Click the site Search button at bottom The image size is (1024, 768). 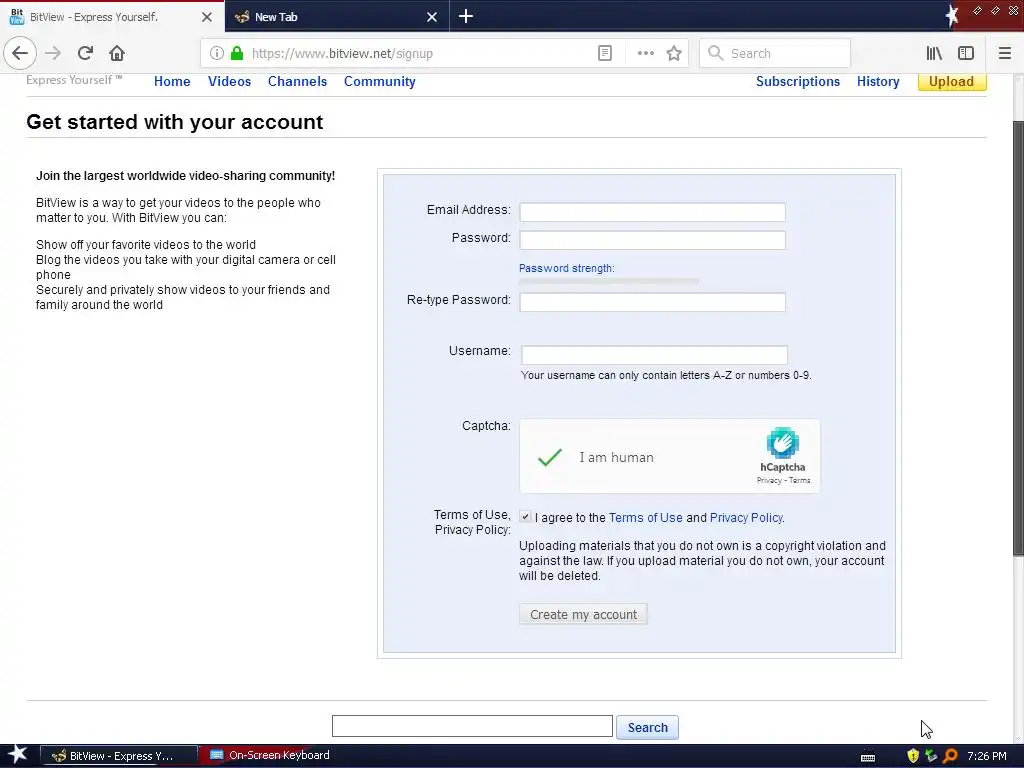647,727
